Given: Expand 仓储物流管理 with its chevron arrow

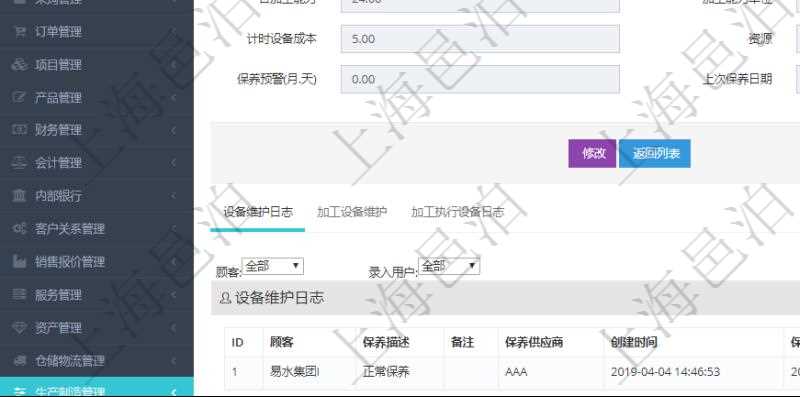Looking at the screenshot, I should tap(173, 361).
